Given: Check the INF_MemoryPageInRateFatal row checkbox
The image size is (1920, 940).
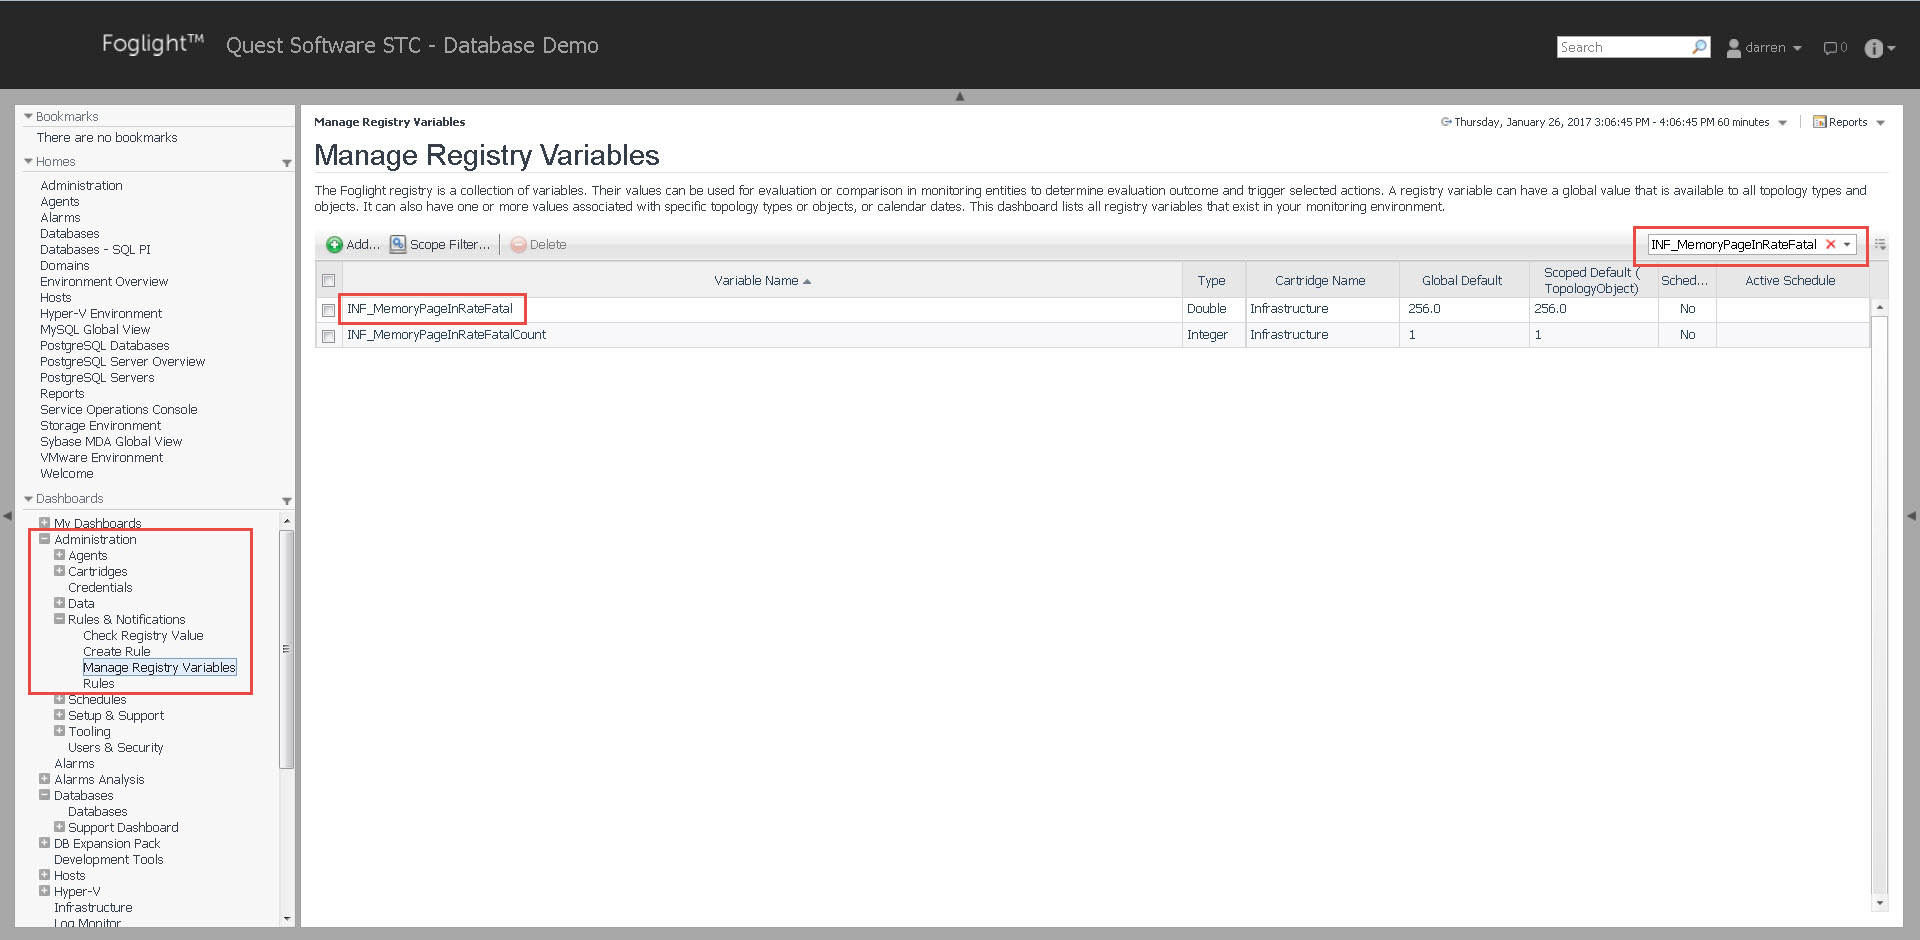Looking at the screenshot, I should point(328,310).
